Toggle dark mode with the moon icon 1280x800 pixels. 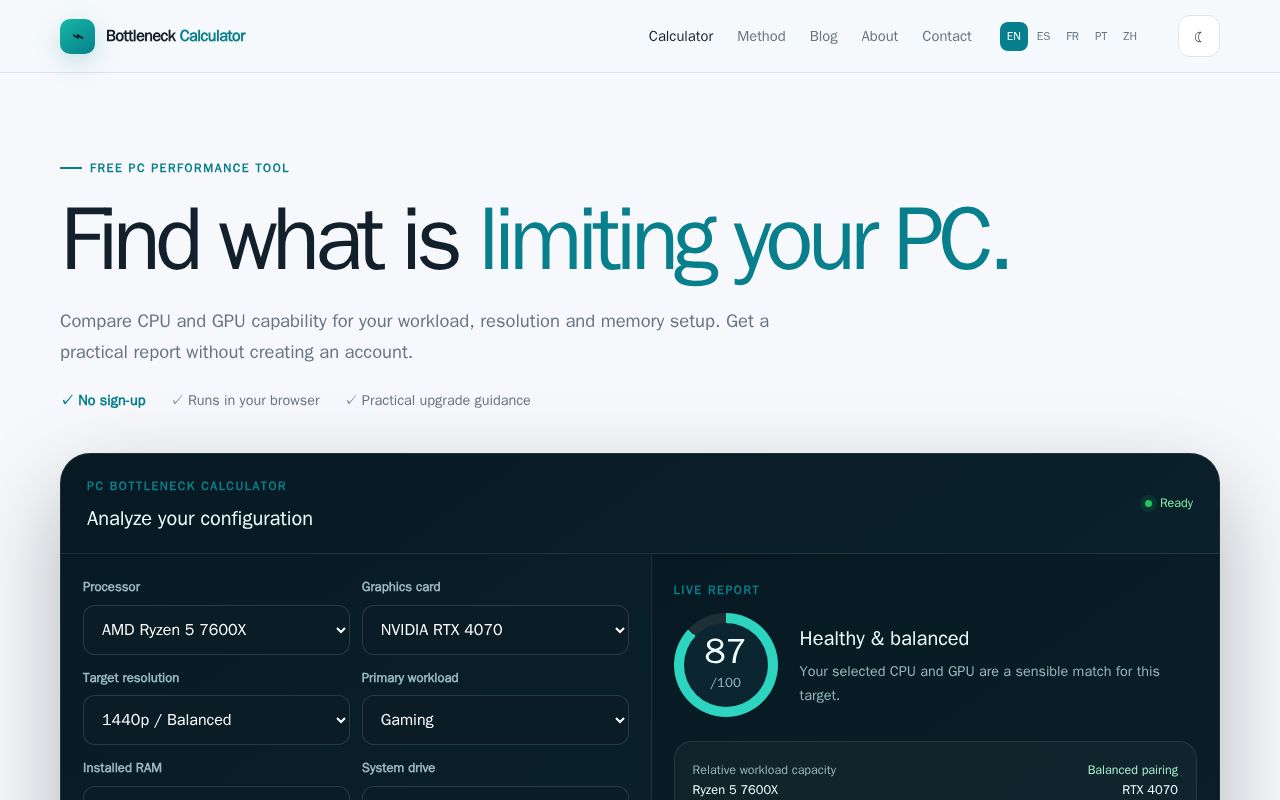click(x=1199, y=36)
